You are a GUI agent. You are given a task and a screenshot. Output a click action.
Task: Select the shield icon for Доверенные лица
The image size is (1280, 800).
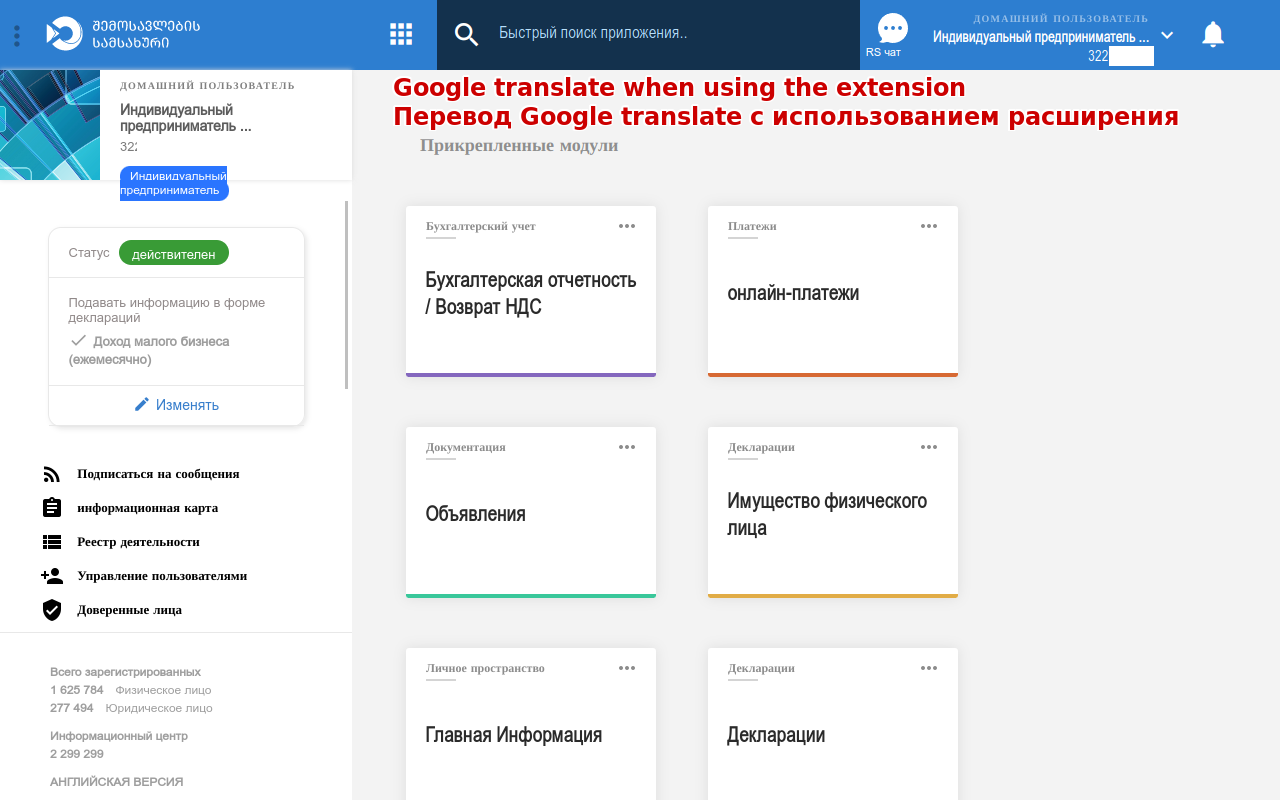click(x=52, y=609)
